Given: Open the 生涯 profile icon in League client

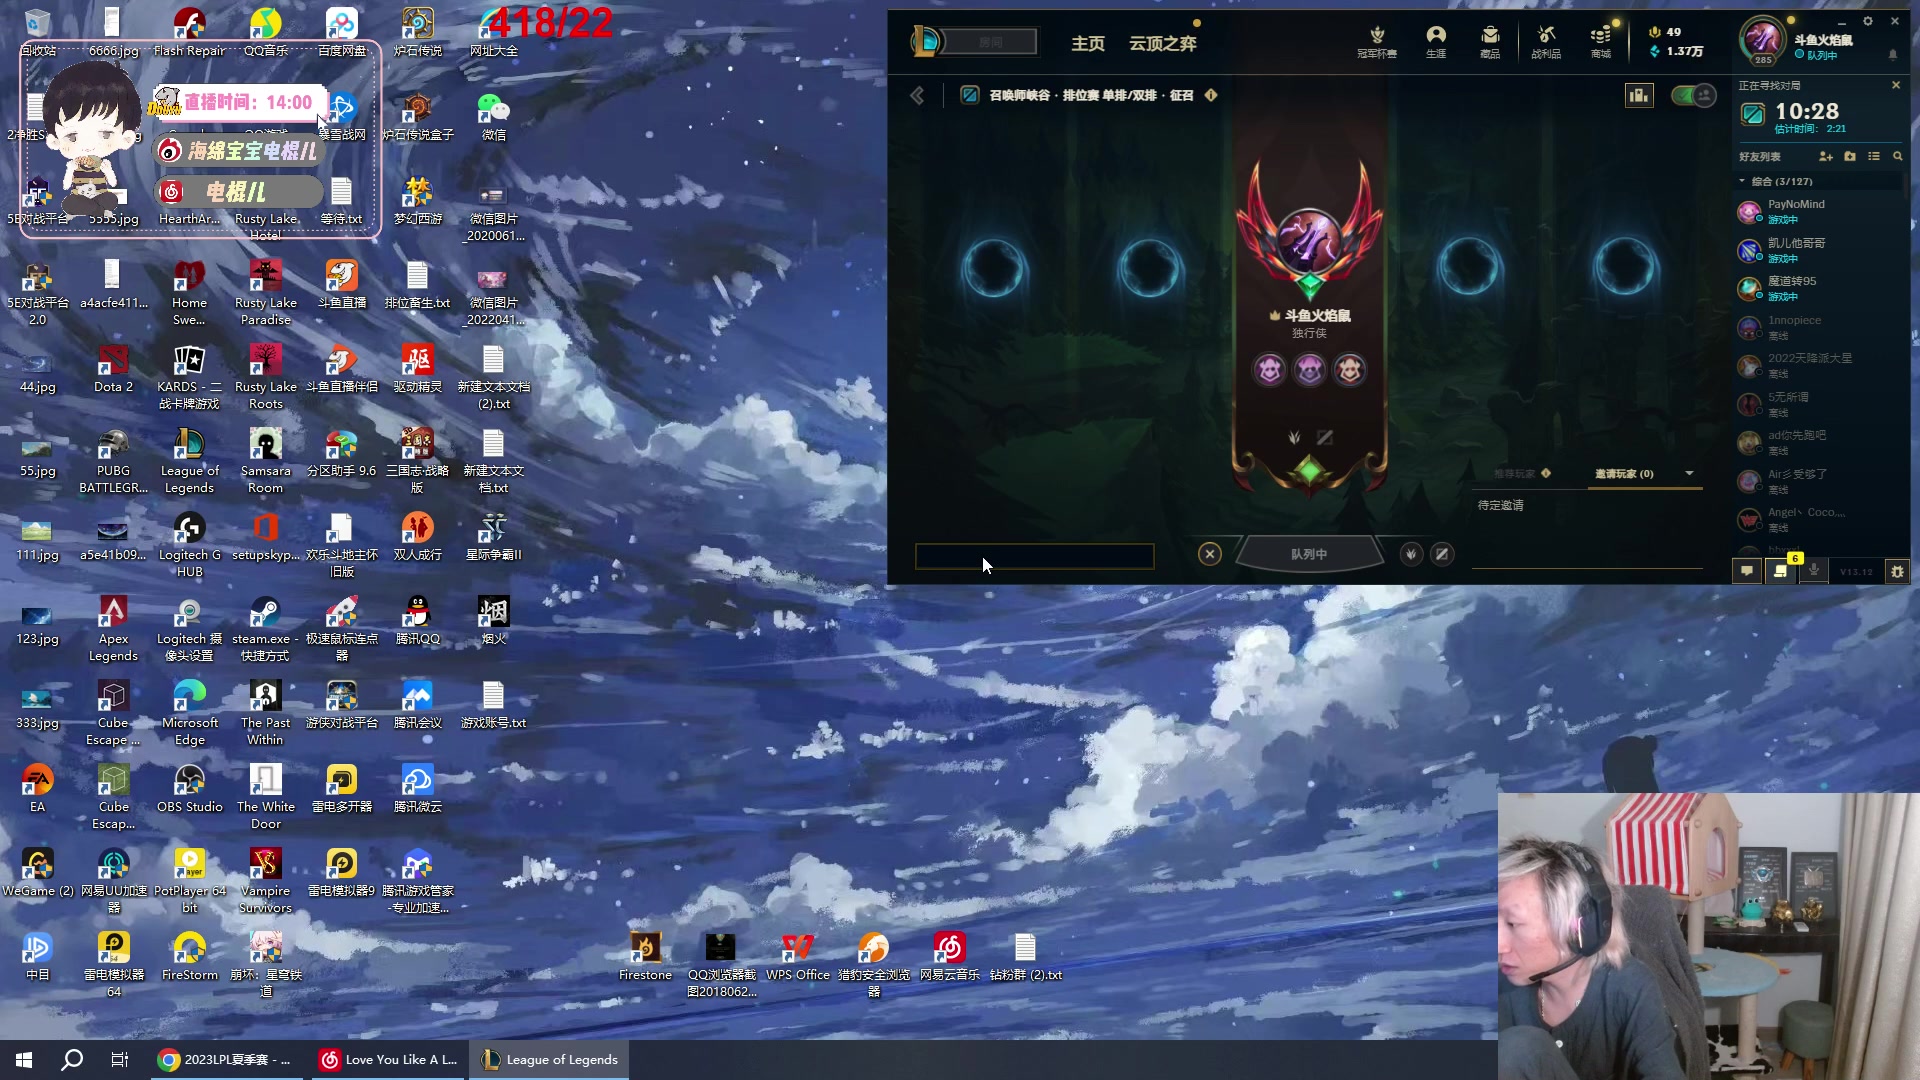Looking at the screenshot, I should [x=1436, y=41].
